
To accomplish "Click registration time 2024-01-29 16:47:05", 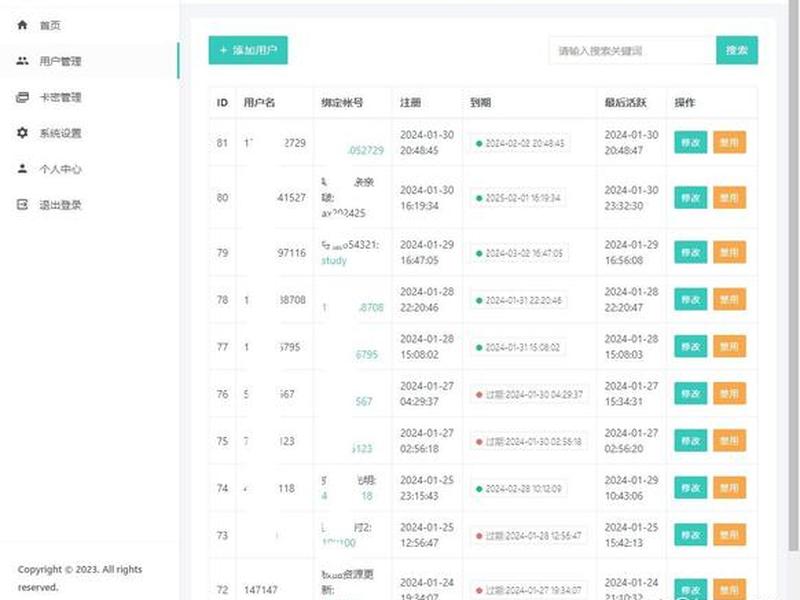I will (427, 253).
